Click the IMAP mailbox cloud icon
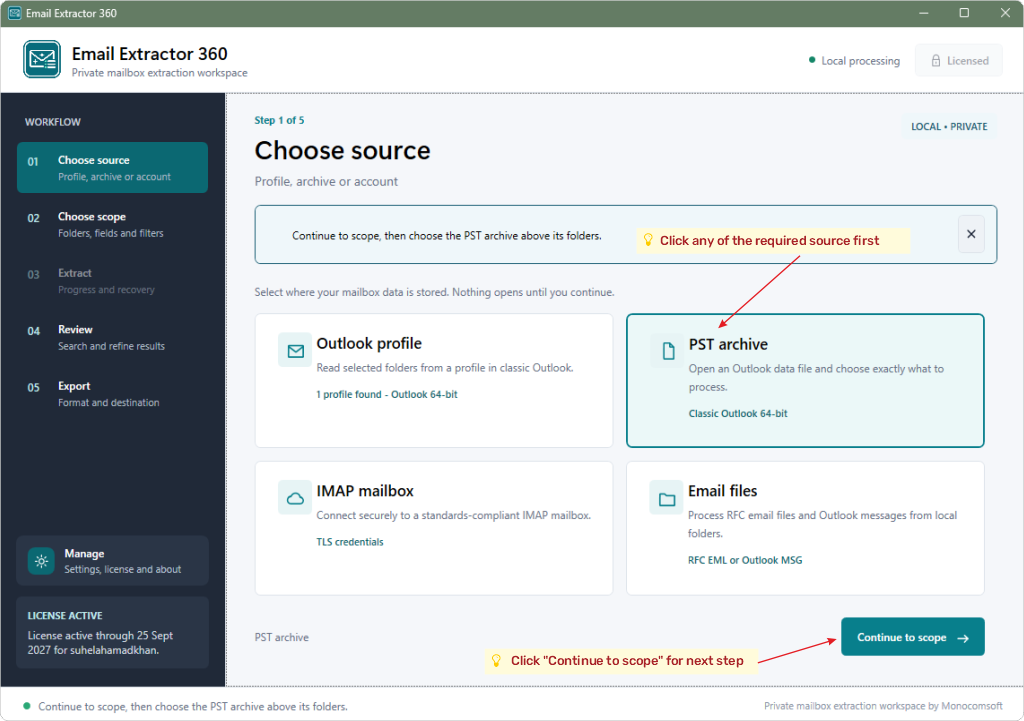 click(x=295, y=498)
